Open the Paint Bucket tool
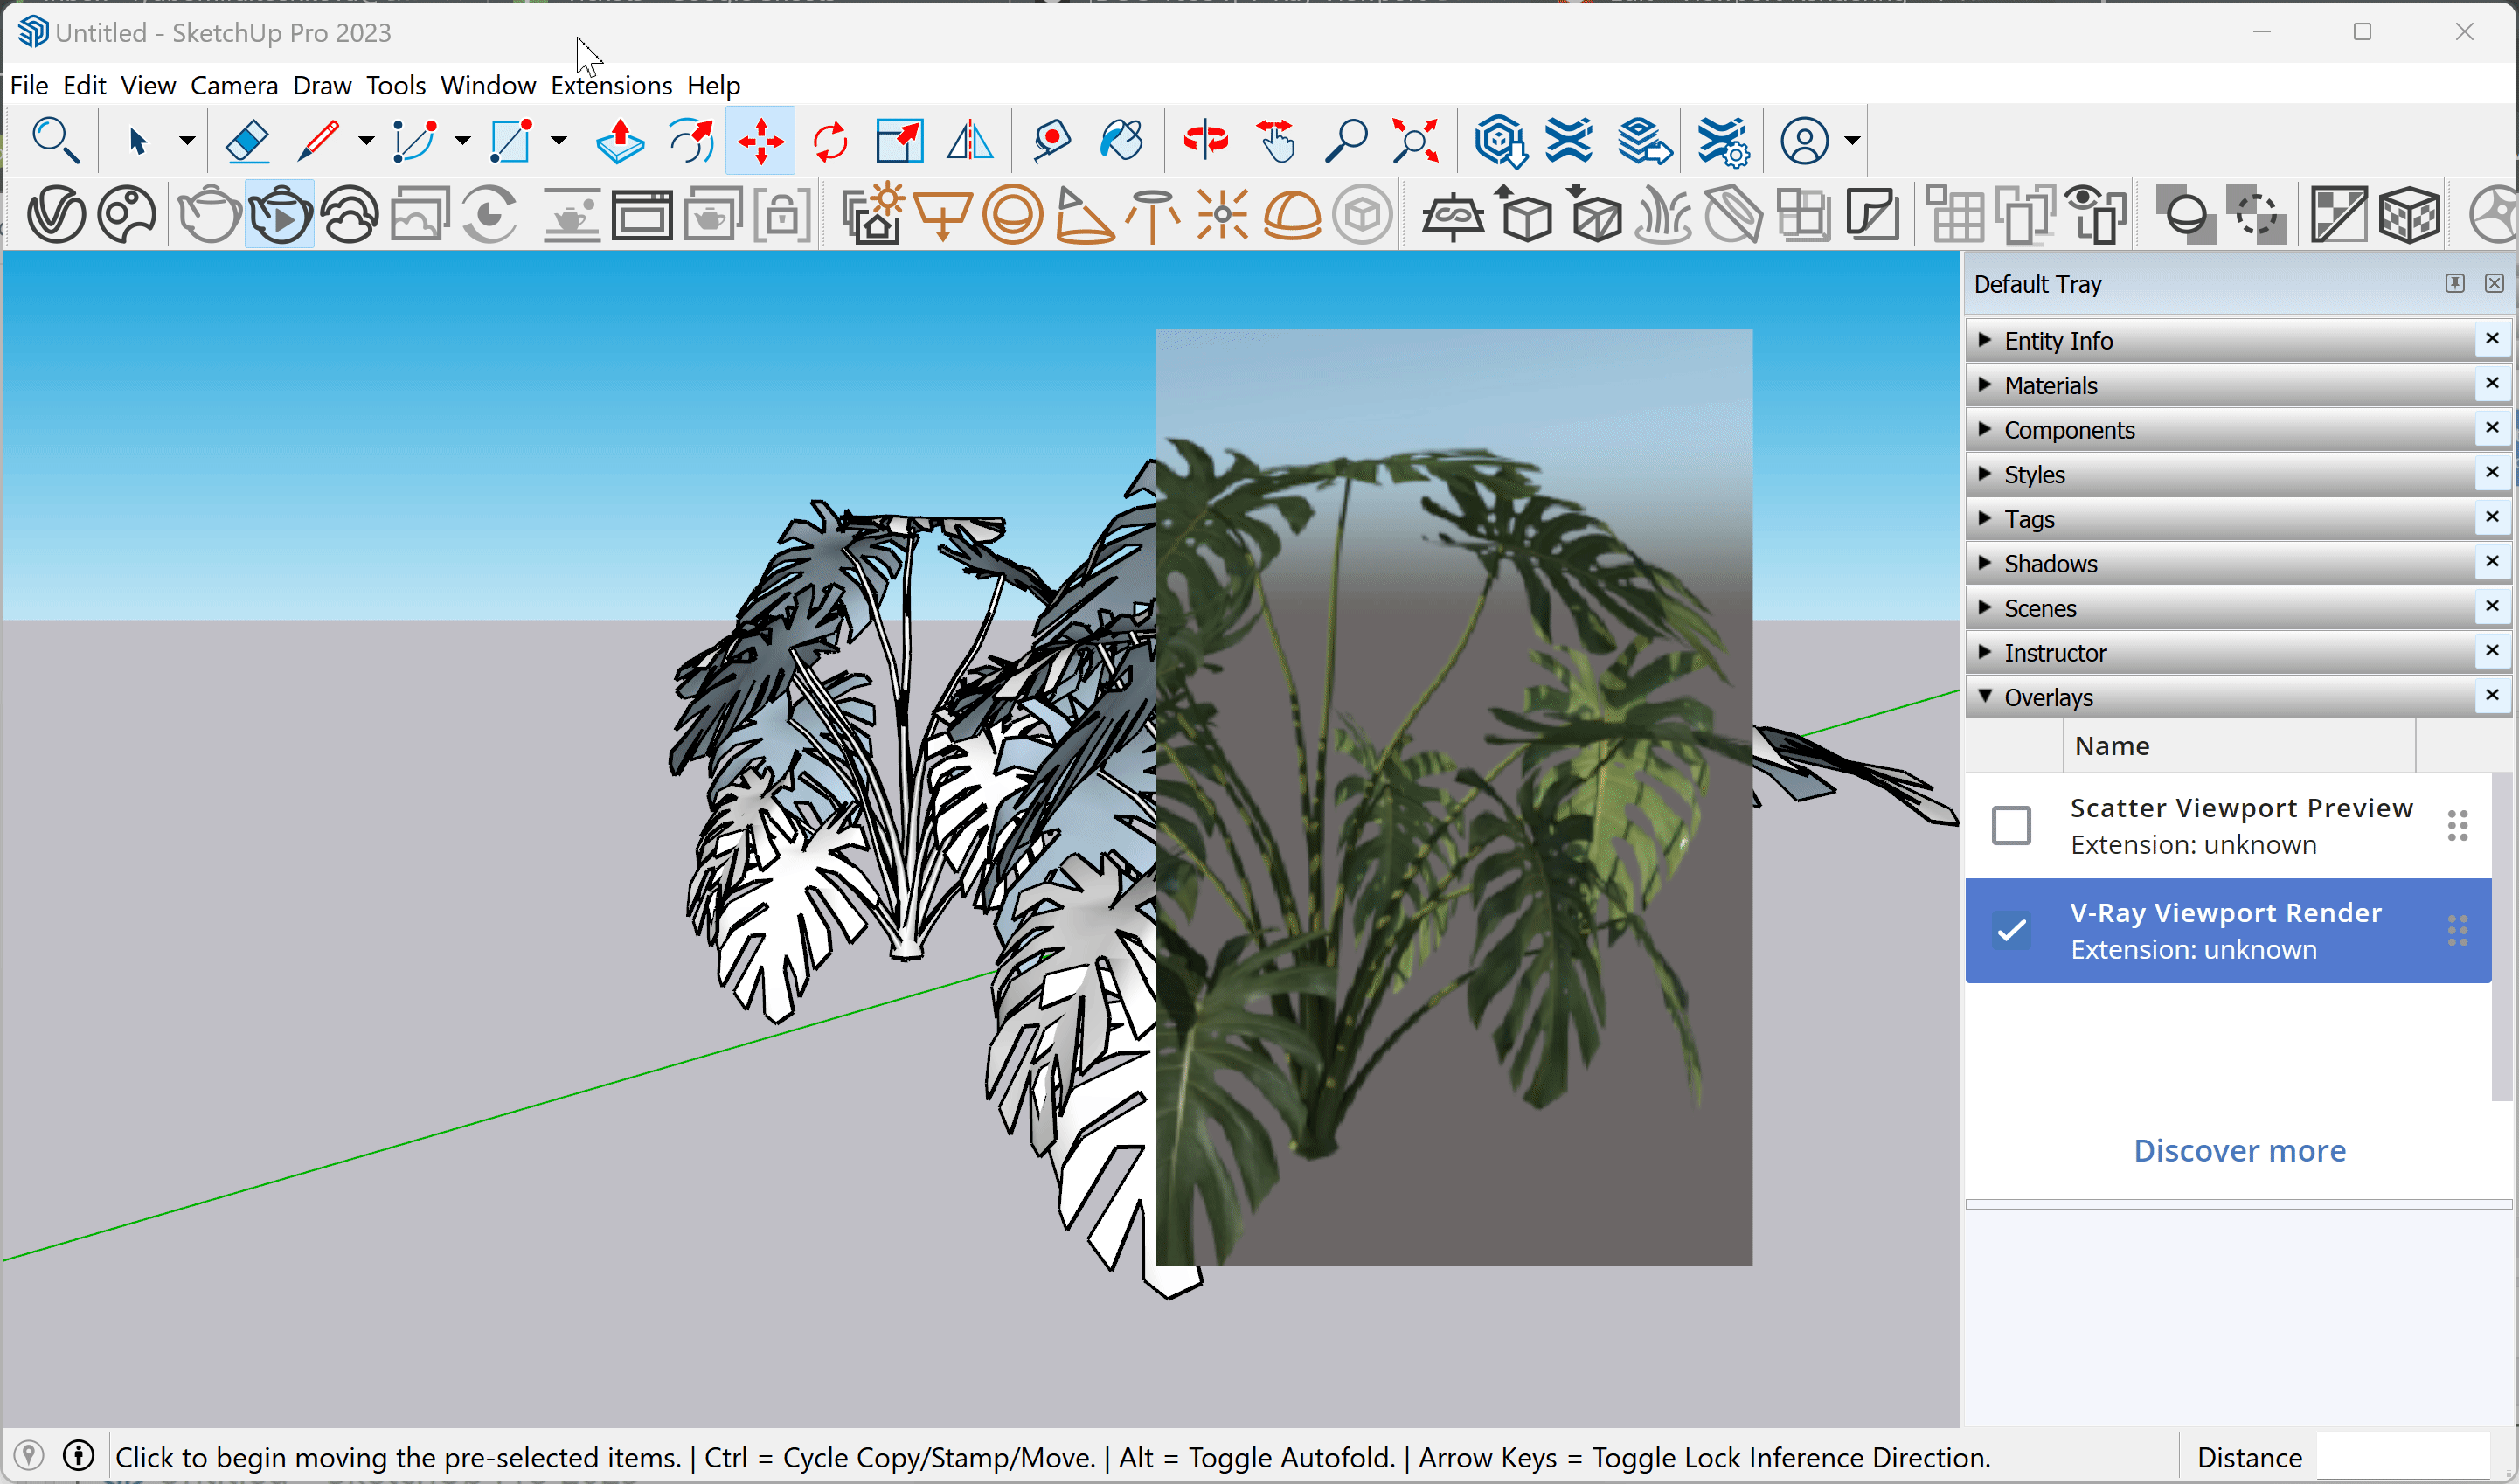This screenshot has height=1484, width=2519. tap(1121, 140)
